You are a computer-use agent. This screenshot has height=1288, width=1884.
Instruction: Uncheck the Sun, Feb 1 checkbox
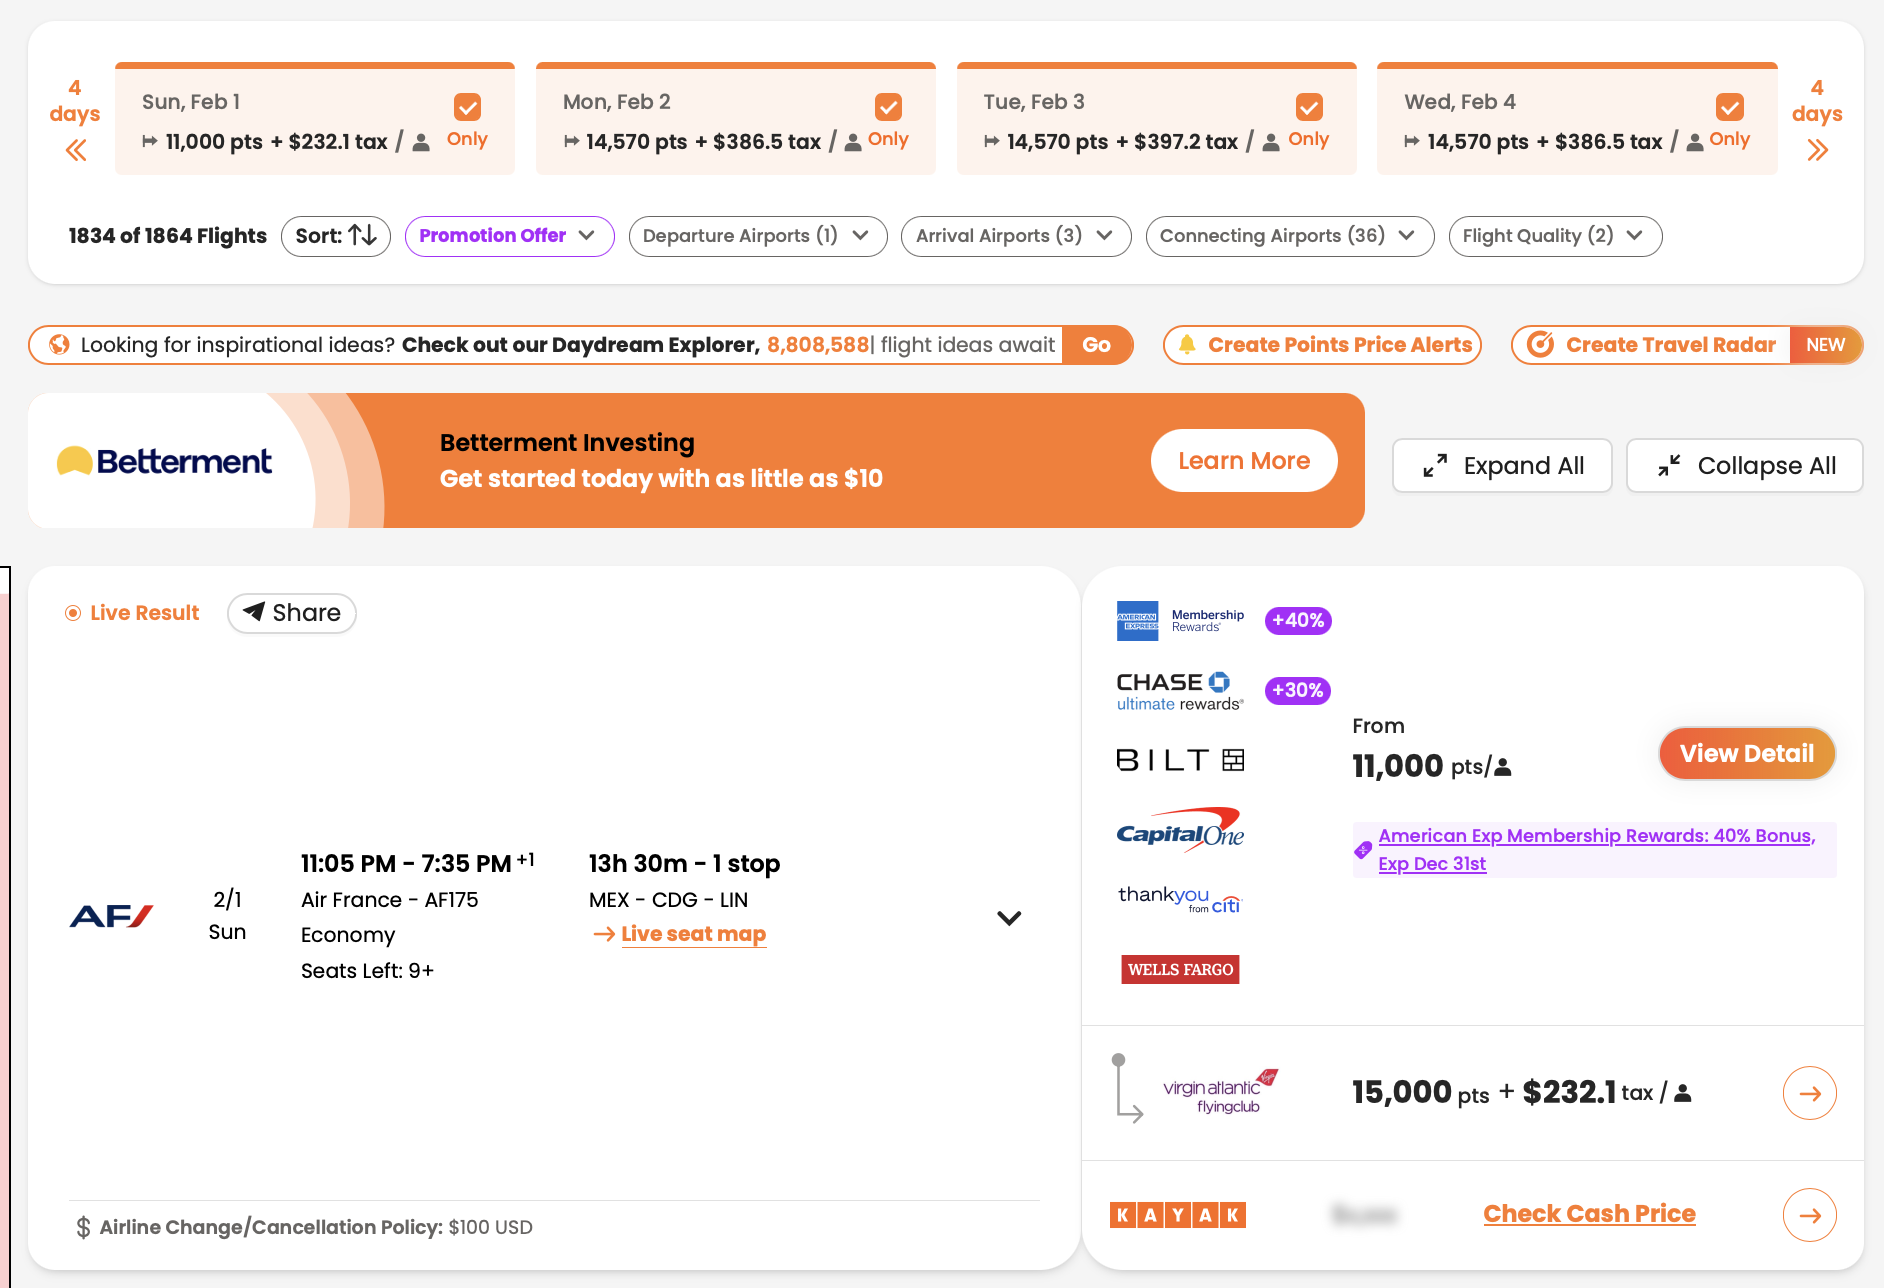pos(467,107)
